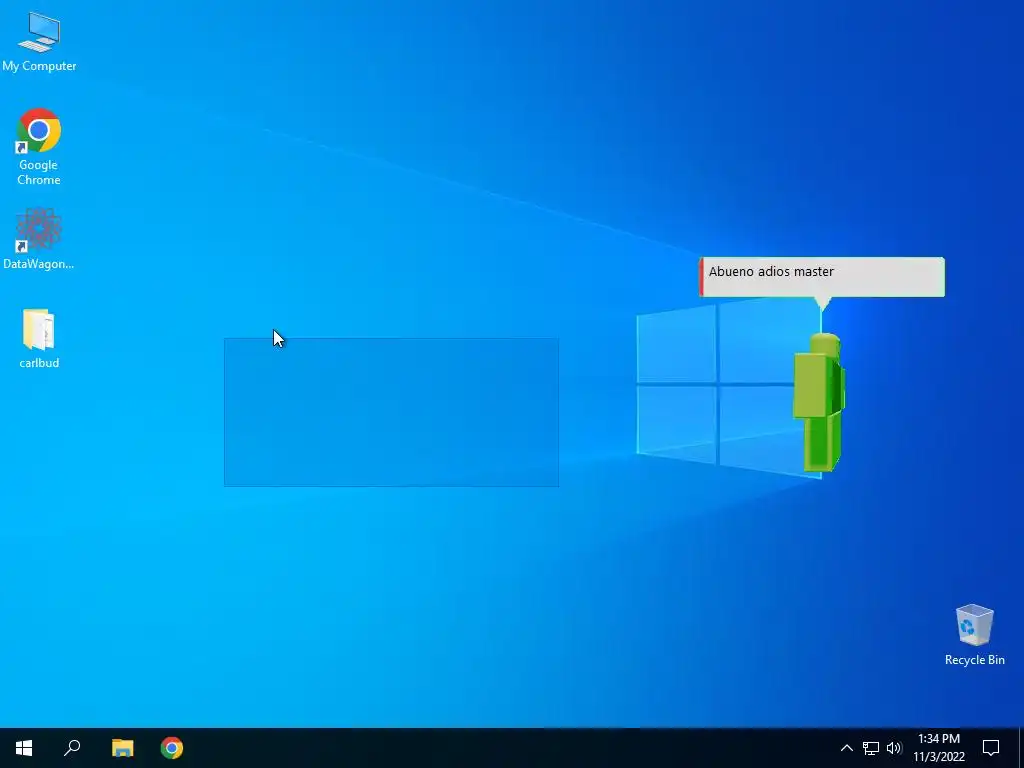
Task: Open the volume speaker icon
Action: coord(894,748)
